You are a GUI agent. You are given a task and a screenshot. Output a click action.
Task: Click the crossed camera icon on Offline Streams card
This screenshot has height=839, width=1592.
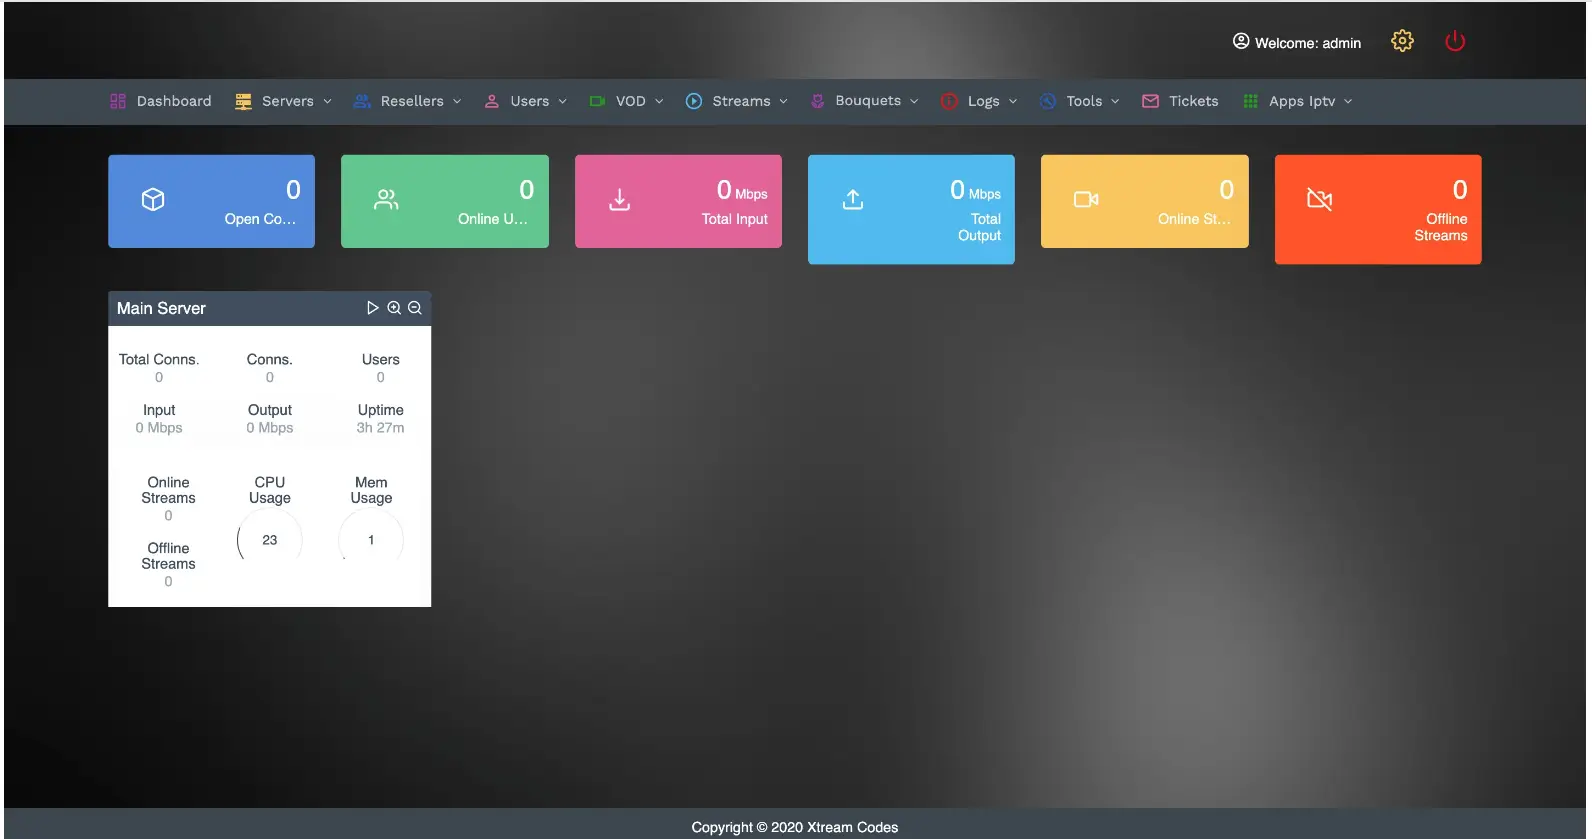coord(1320,200)
